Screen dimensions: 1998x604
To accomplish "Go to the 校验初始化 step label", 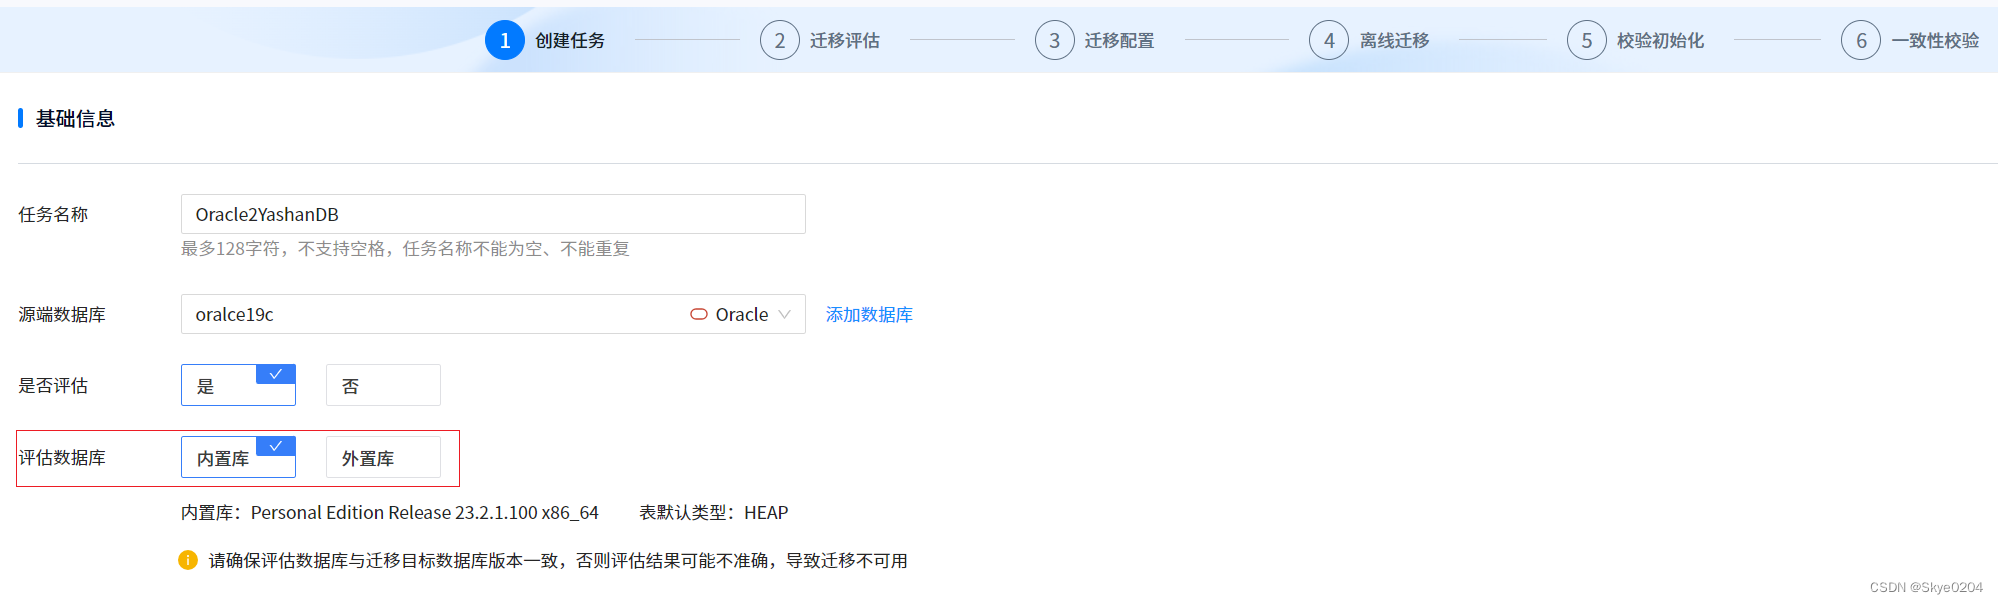I will (1661, 41).
